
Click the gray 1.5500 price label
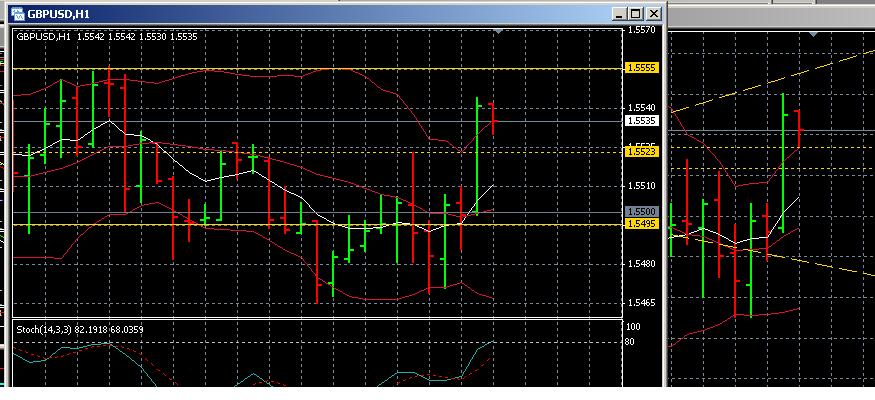[640, 212]
